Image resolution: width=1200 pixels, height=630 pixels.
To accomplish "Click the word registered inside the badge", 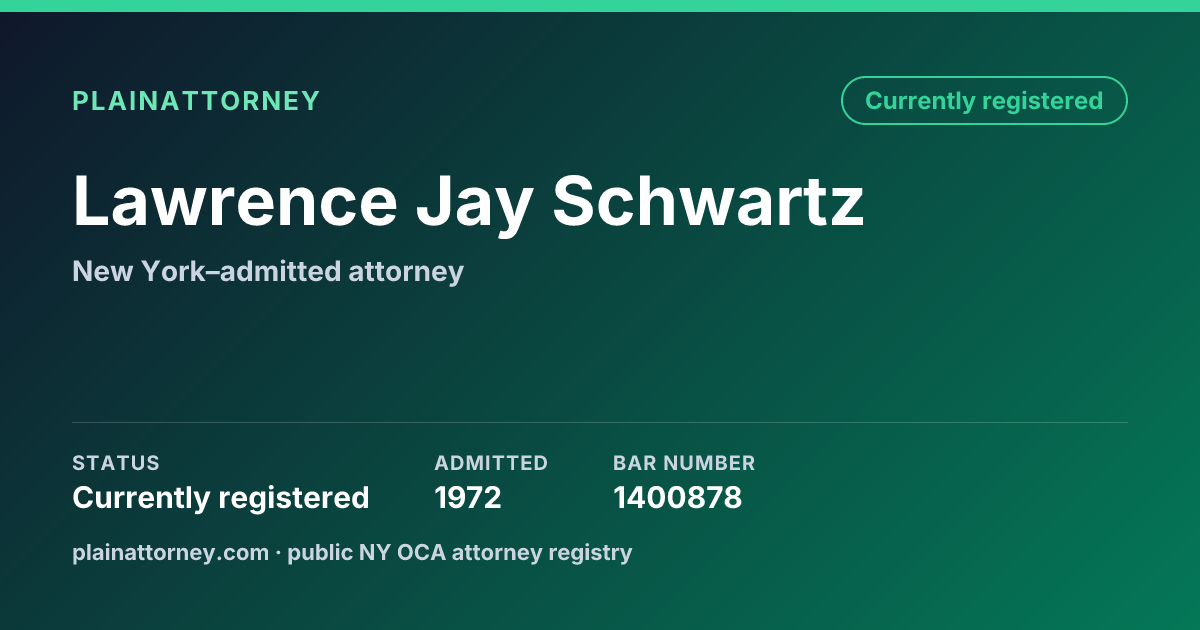I will 1042,101.
